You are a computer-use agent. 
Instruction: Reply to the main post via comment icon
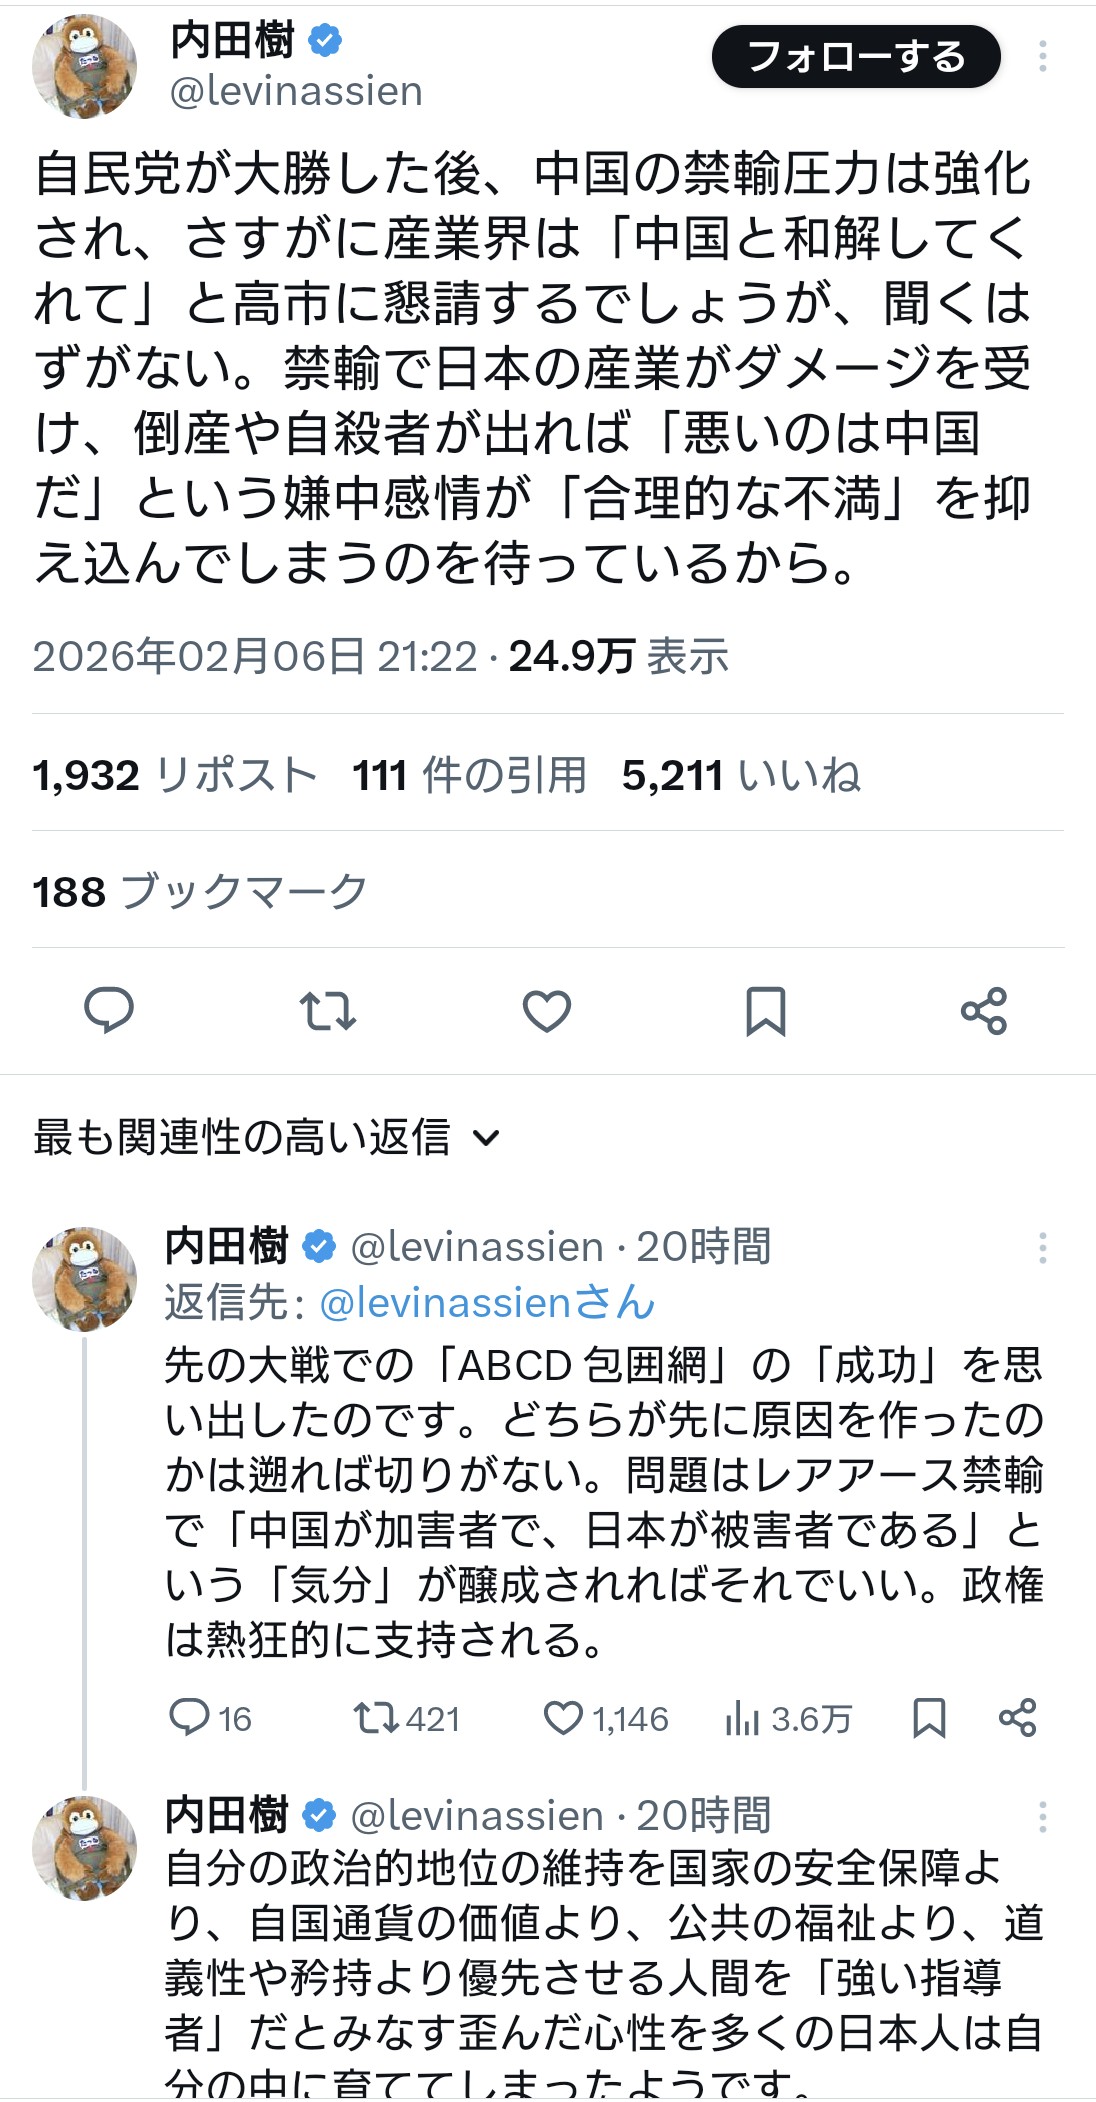(109, 1010)
